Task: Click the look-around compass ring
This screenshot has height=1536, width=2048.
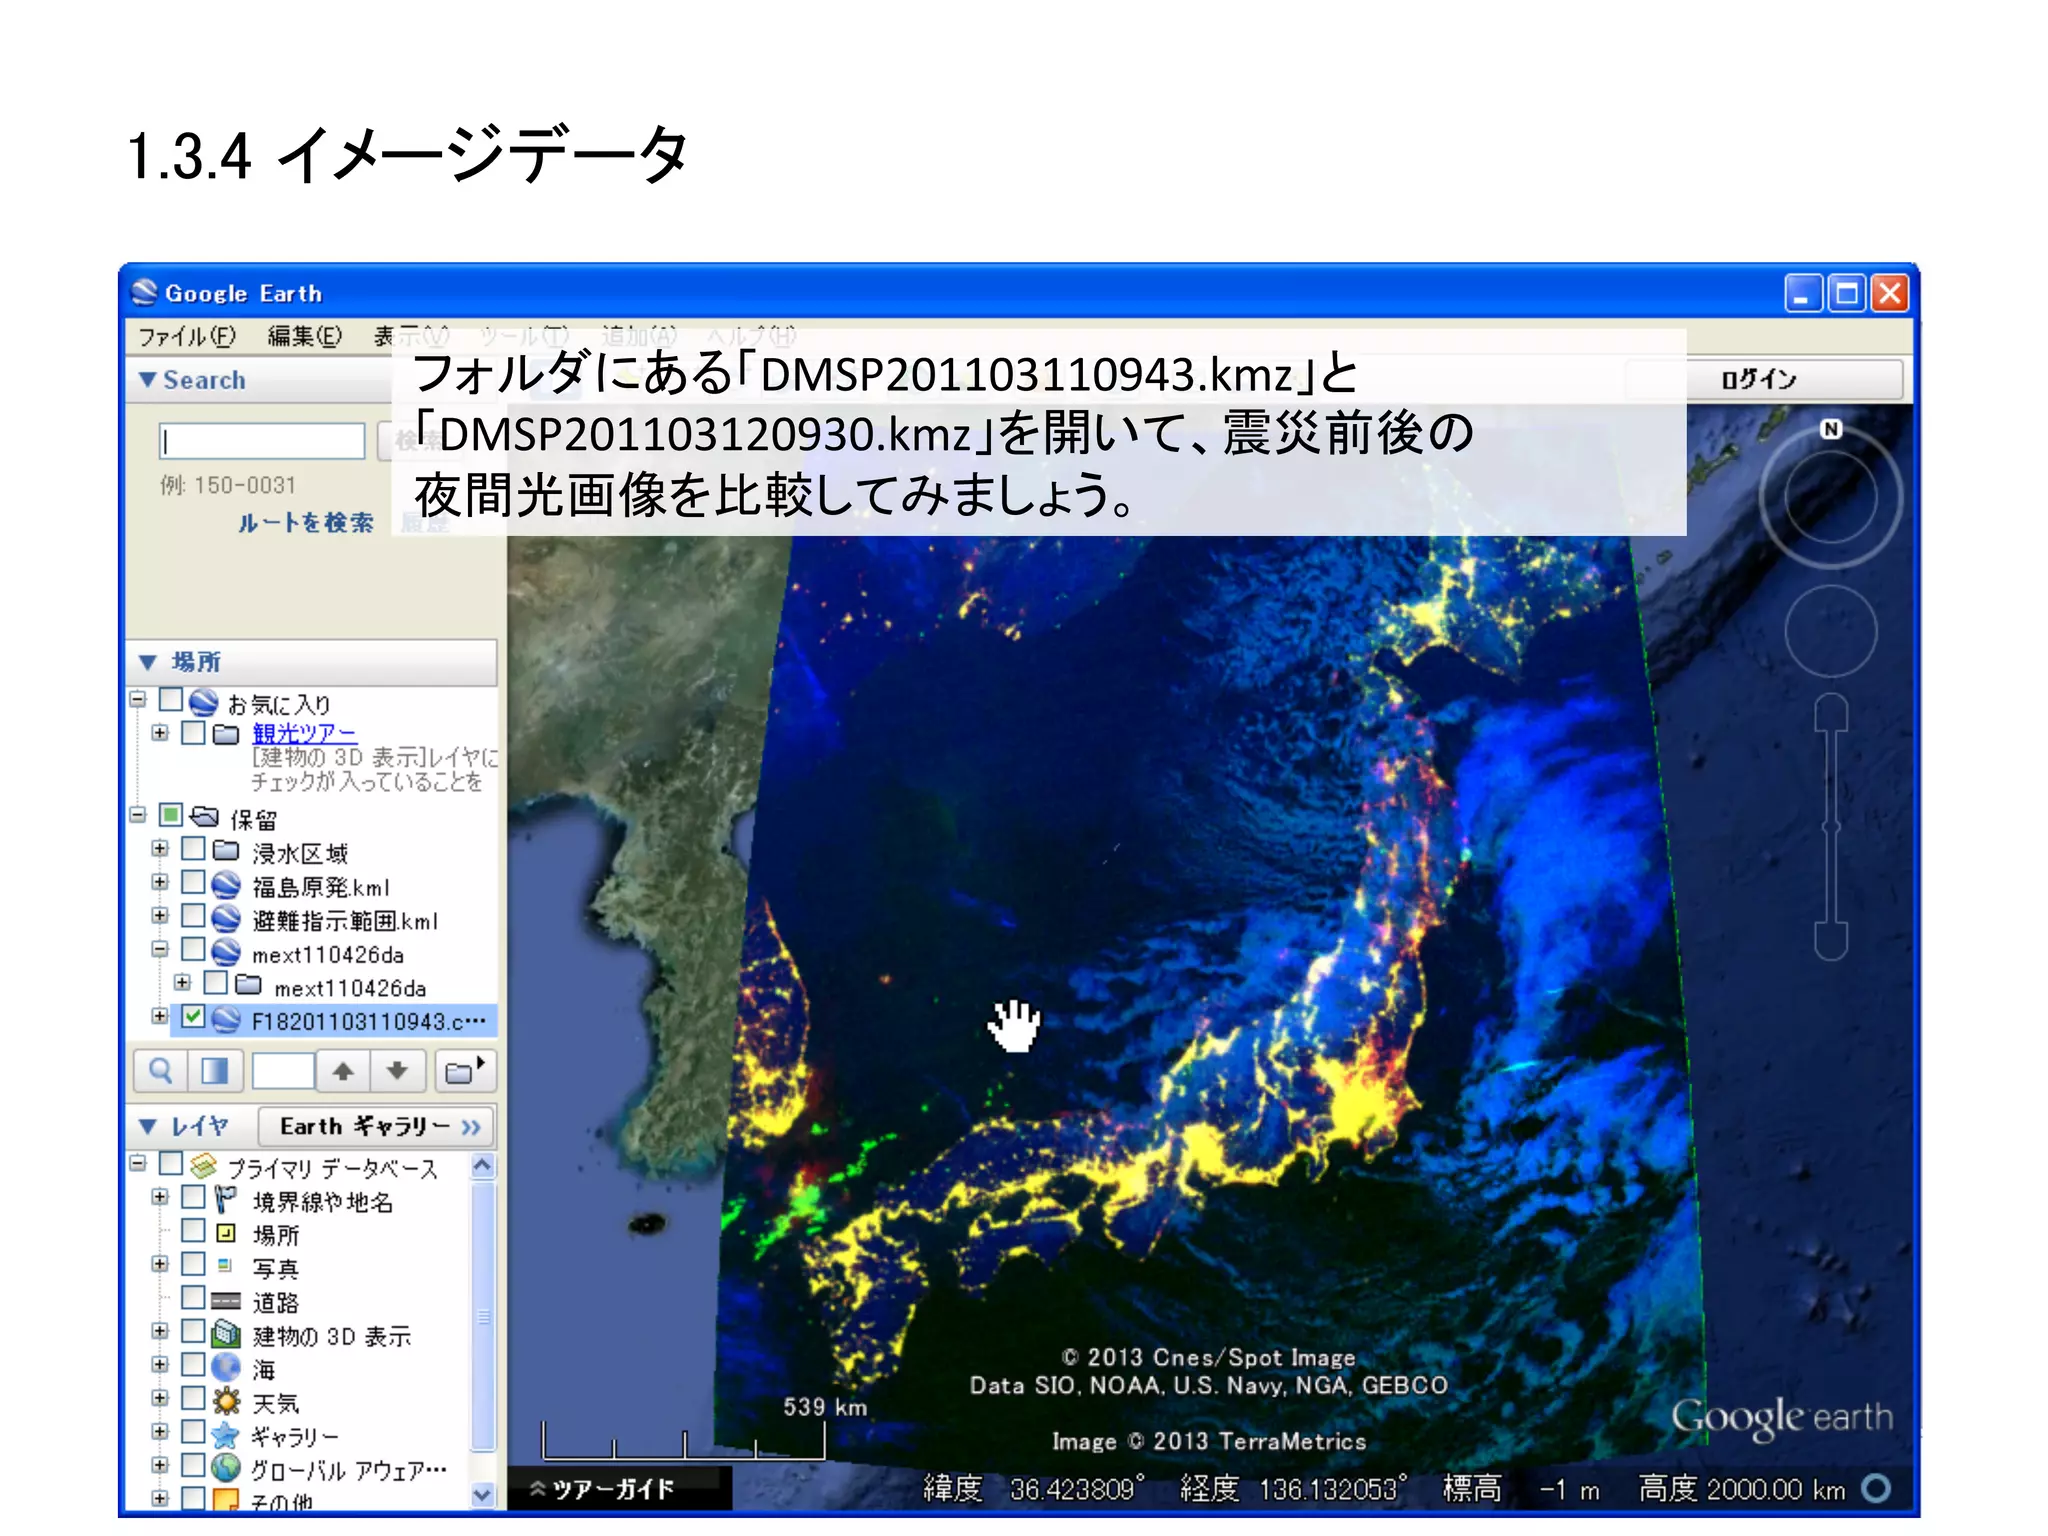Action: [1830, 499]
